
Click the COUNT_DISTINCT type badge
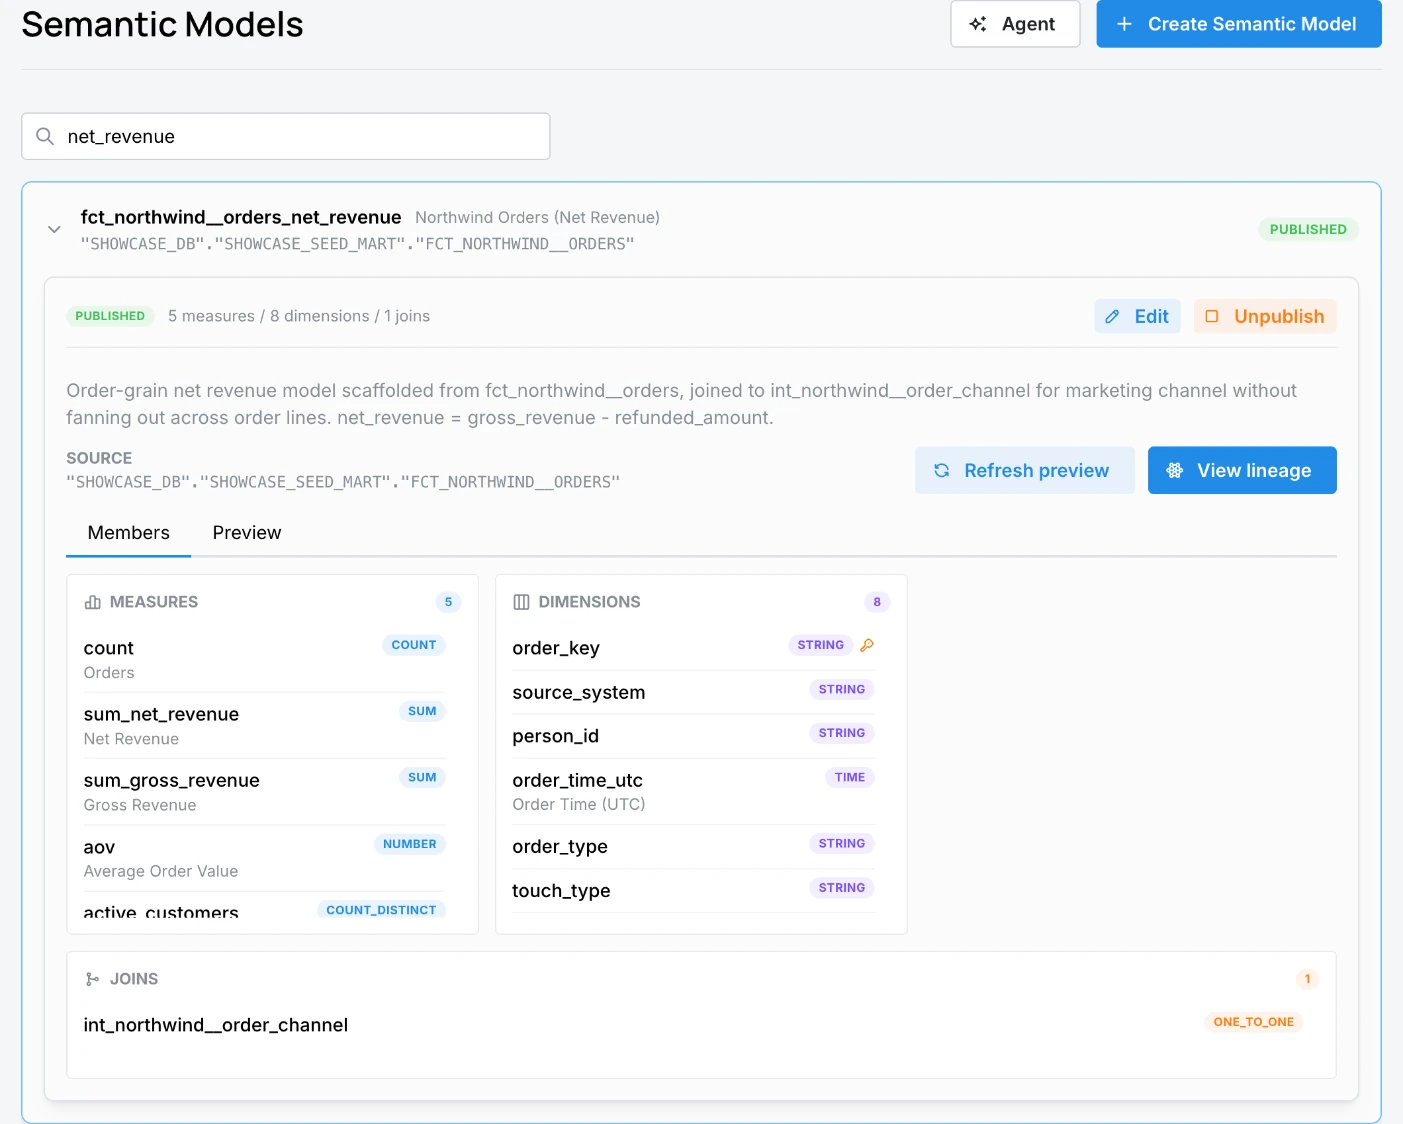(381, 910)
